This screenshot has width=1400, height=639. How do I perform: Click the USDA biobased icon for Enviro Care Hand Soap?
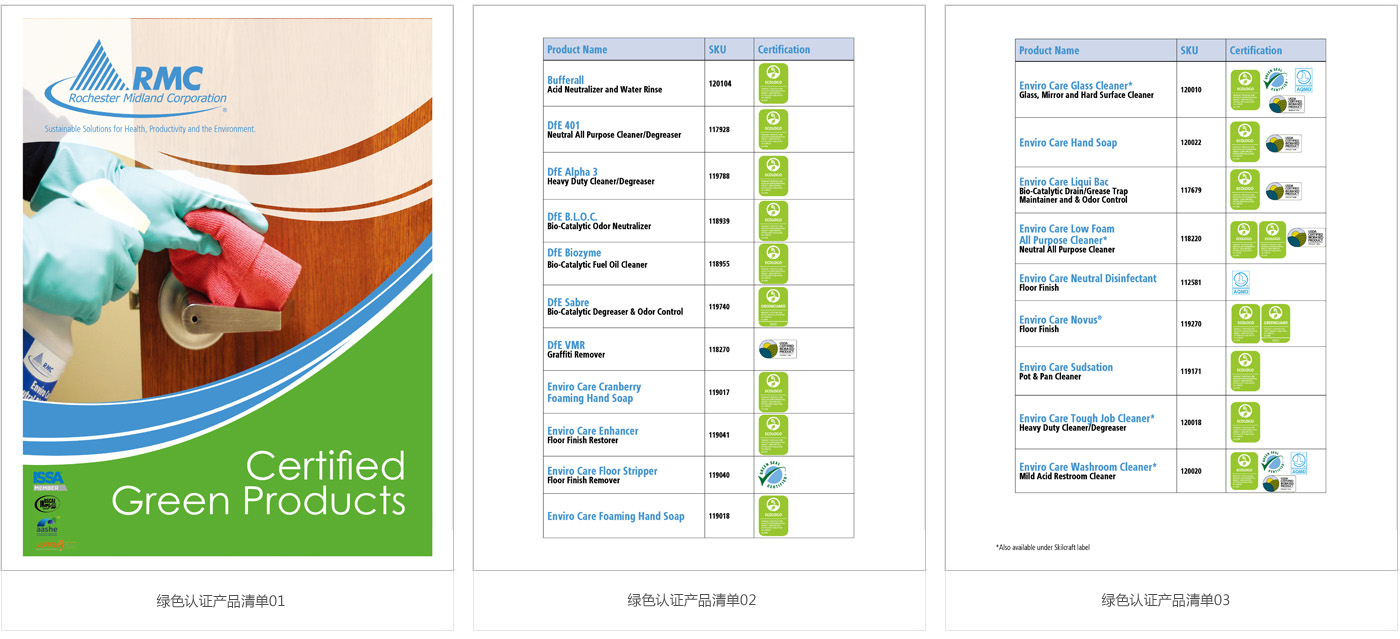[1282, 143]
